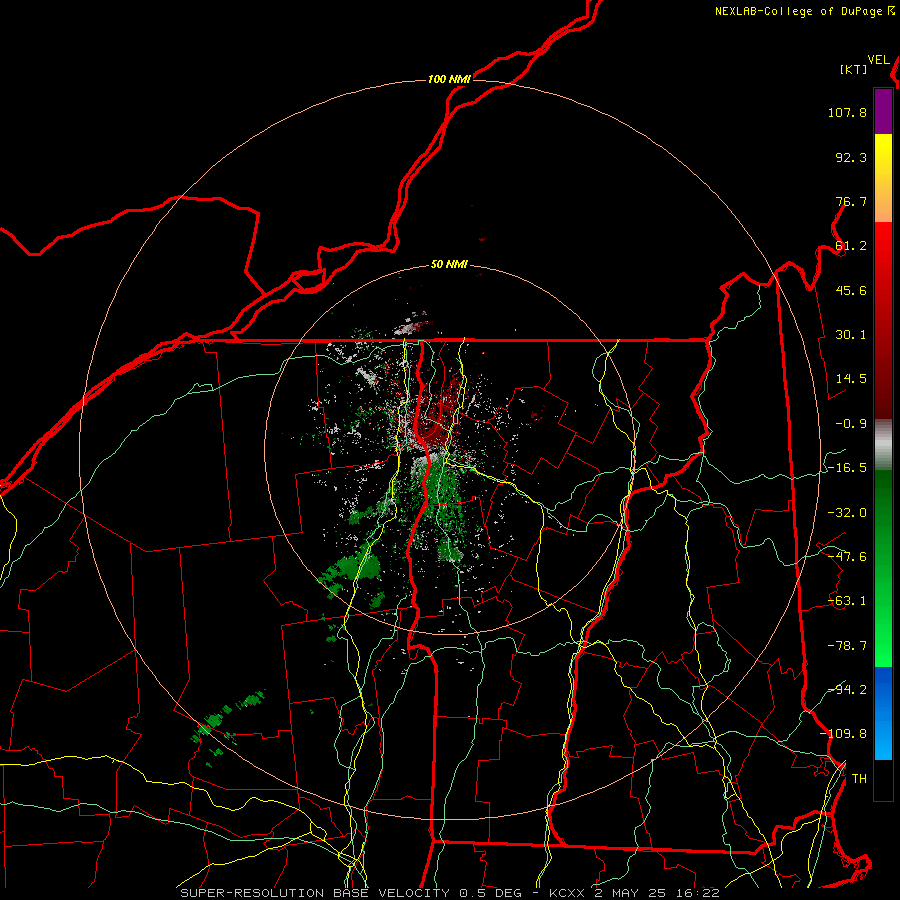Click the -16.5 legend value
The width and height of the screenshot is (900, 900).
[x=847, y=468]
